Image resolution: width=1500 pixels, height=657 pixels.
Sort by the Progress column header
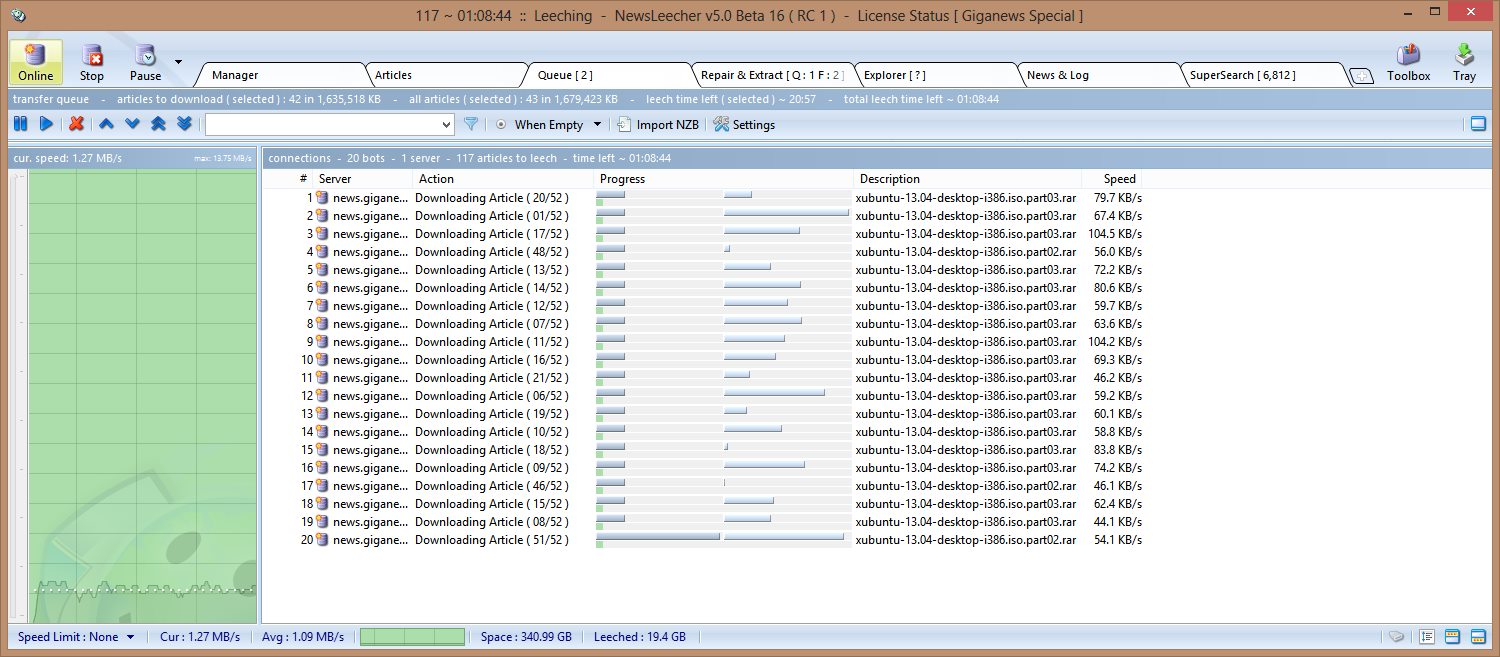tap(723, 179)
